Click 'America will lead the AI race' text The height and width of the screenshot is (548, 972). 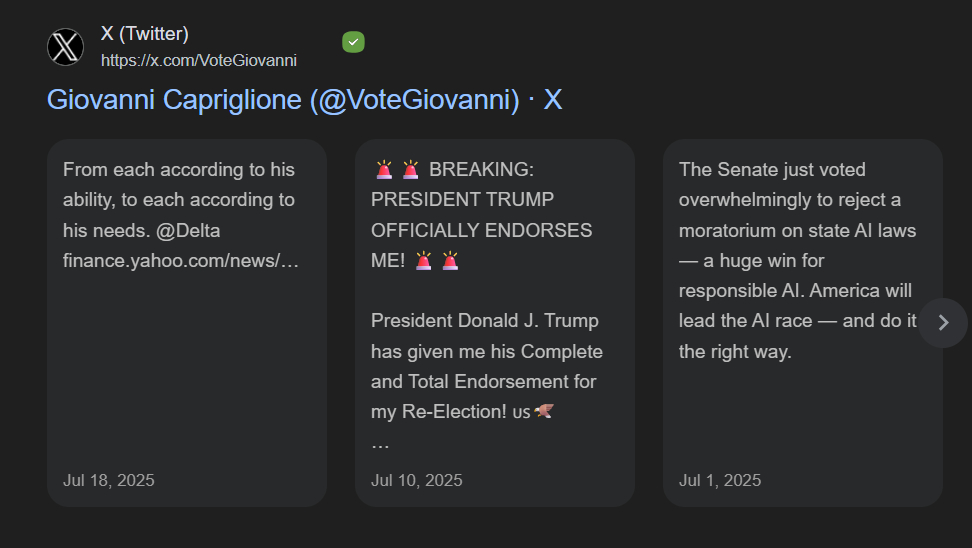click(797, 306)
